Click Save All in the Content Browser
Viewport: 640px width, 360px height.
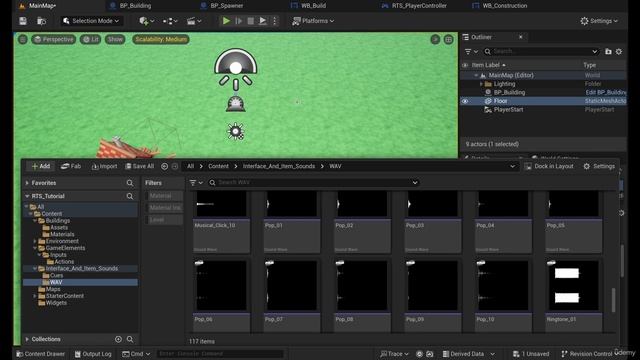pyautogui.click(x=140, y=166)
